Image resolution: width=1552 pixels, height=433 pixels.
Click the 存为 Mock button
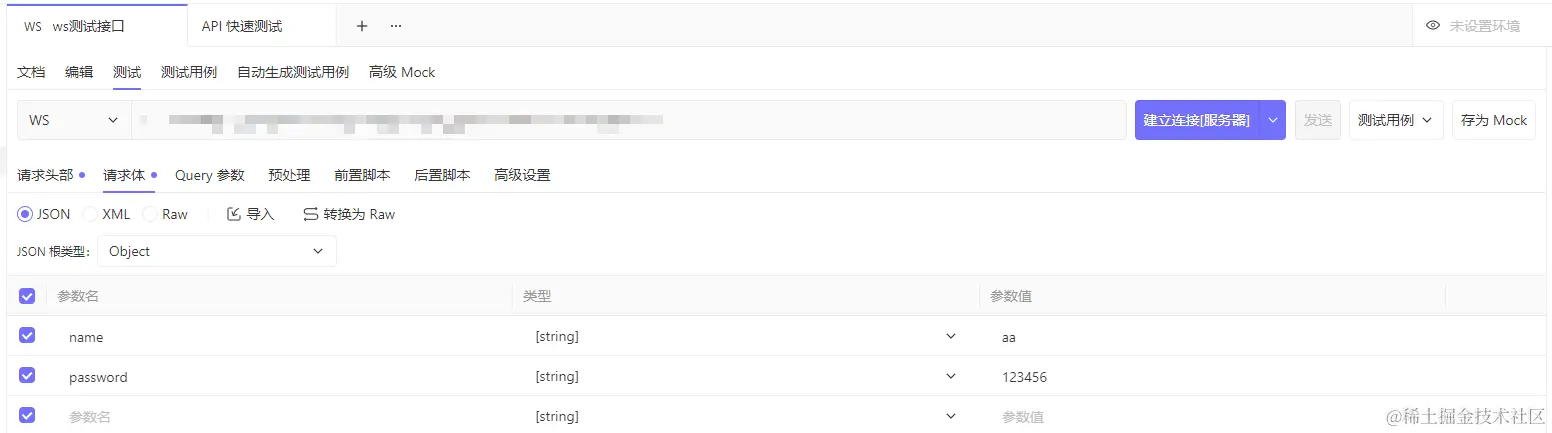point(1493,120)
